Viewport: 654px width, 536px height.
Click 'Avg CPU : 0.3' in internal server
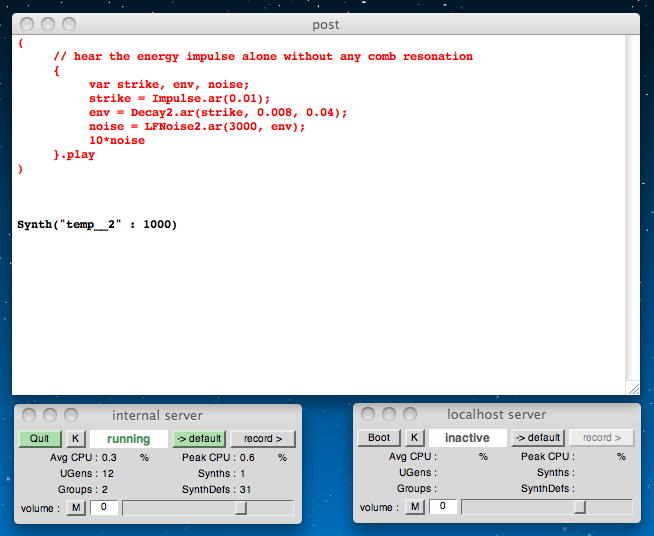[x=83, y=458]
